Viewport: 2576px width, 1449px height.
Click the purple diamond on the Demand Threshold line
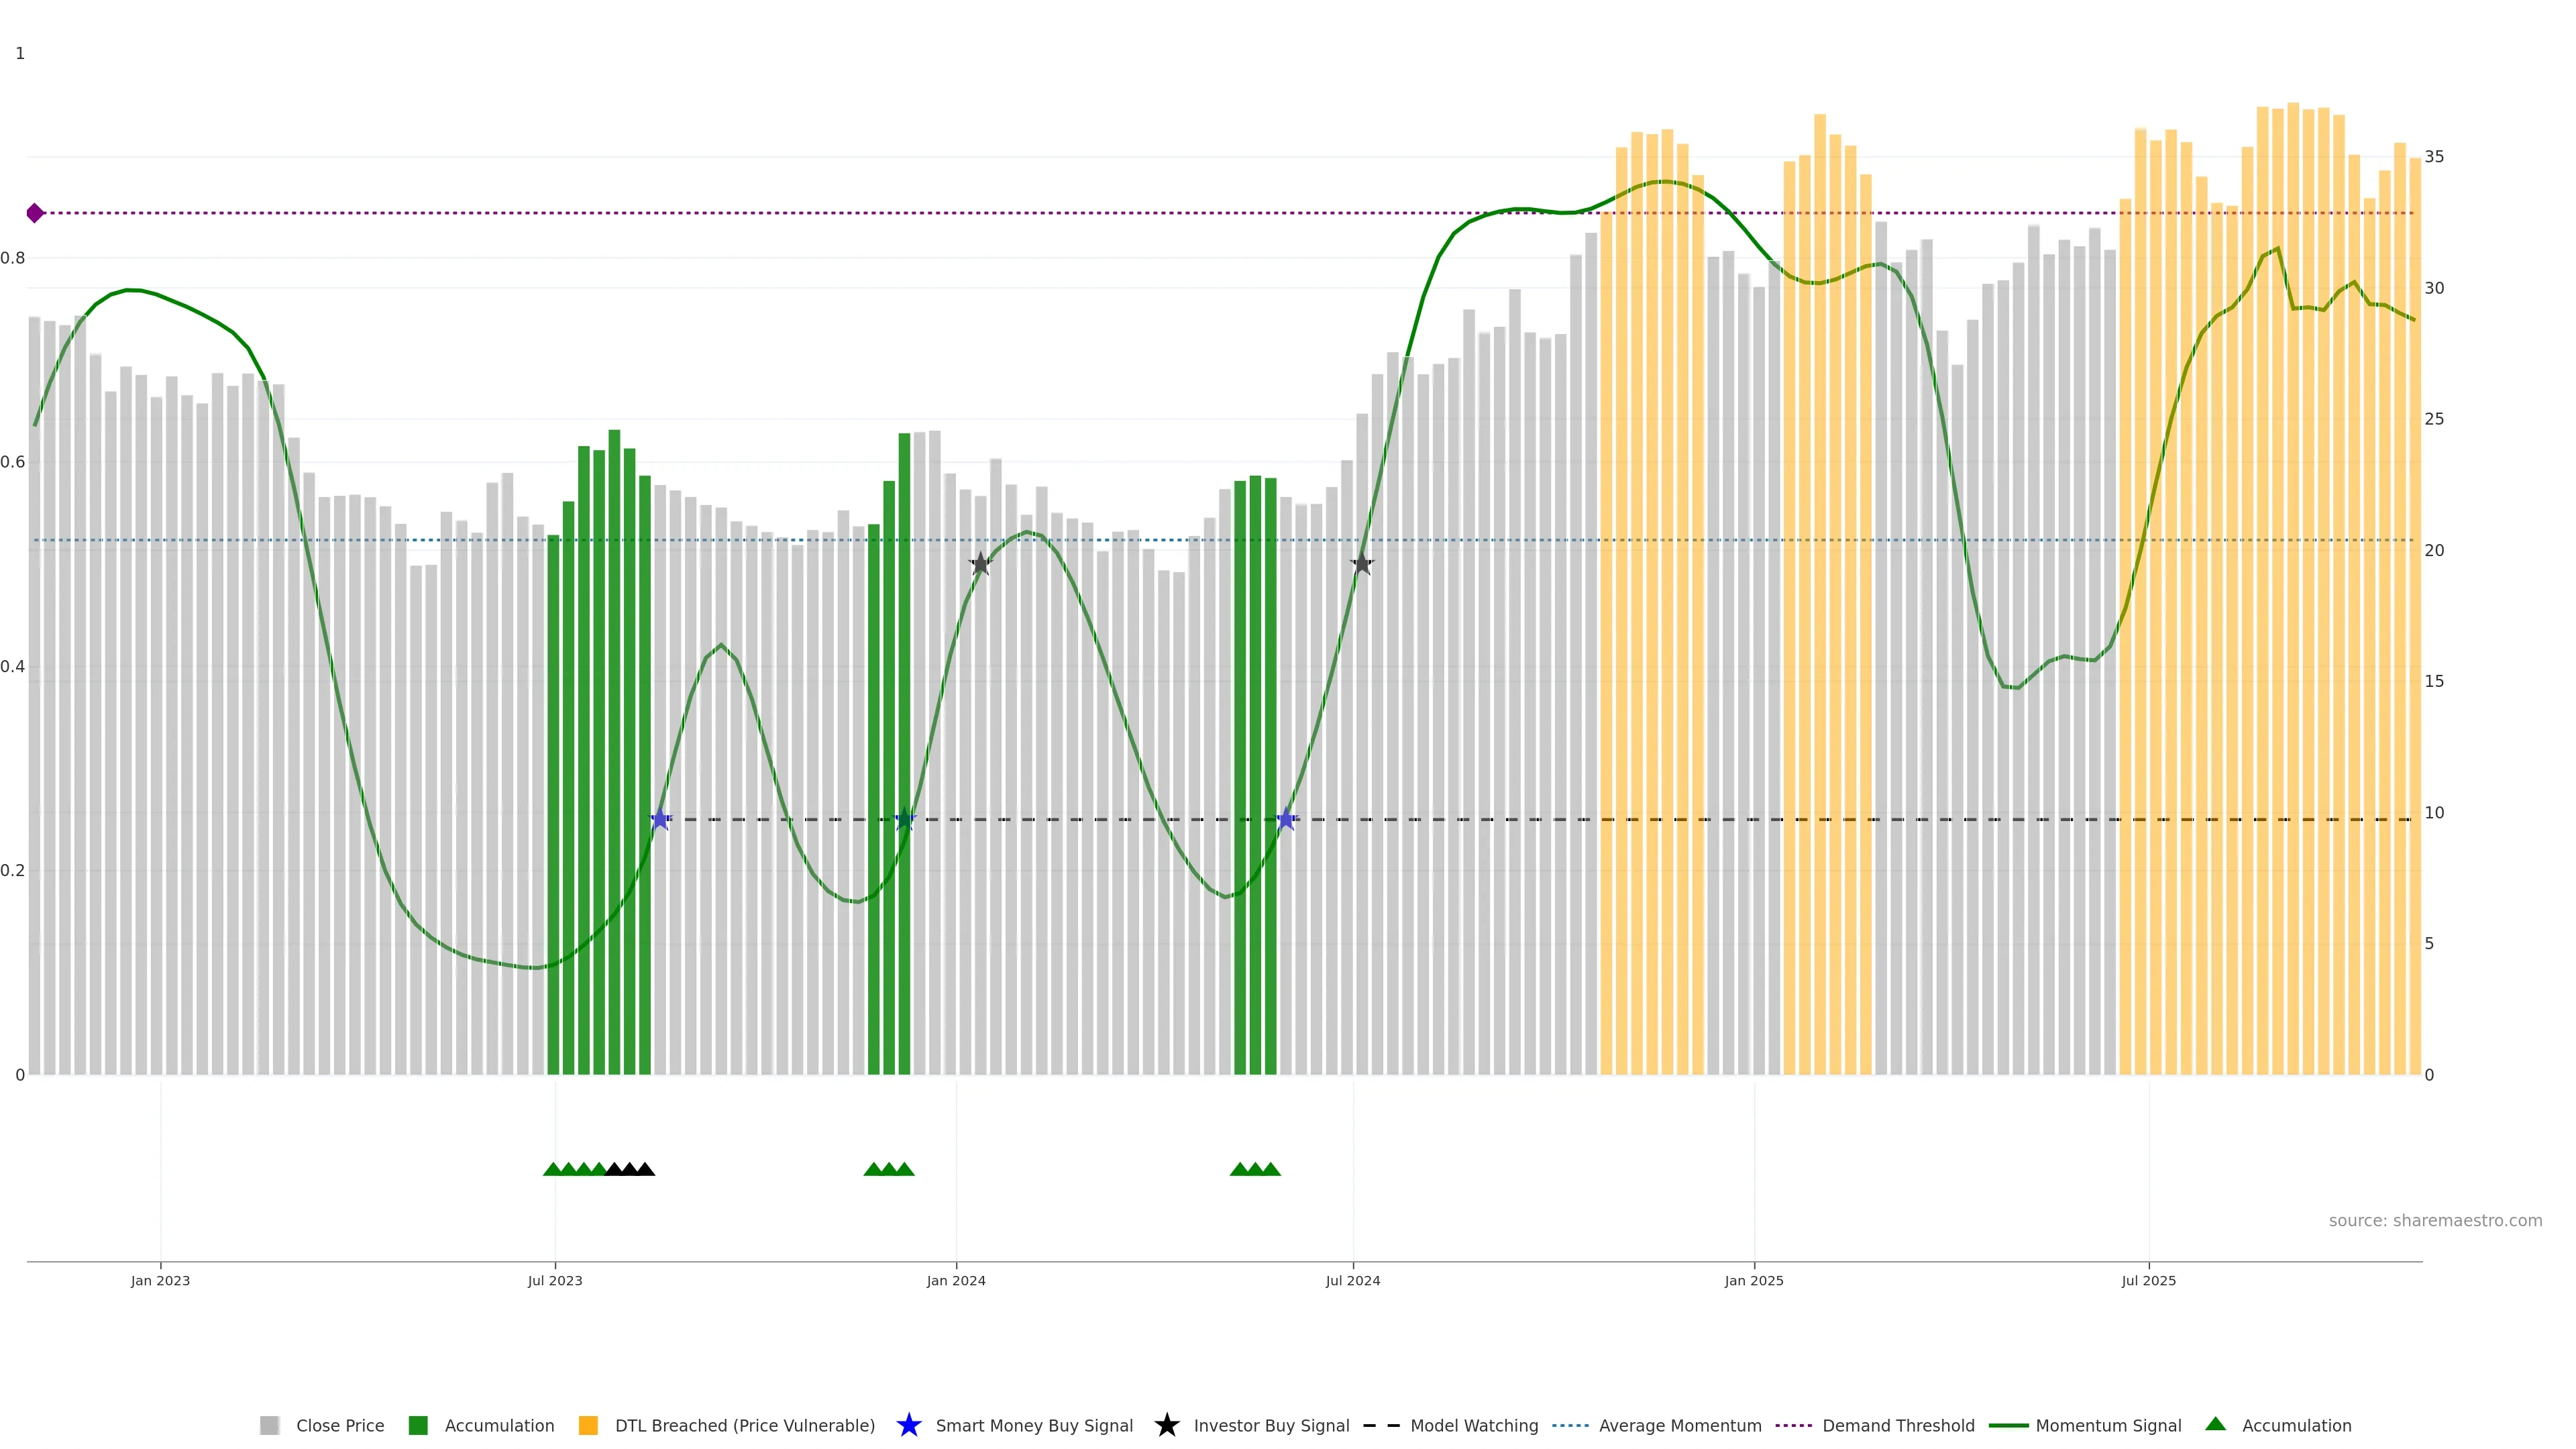coord(35,213)
